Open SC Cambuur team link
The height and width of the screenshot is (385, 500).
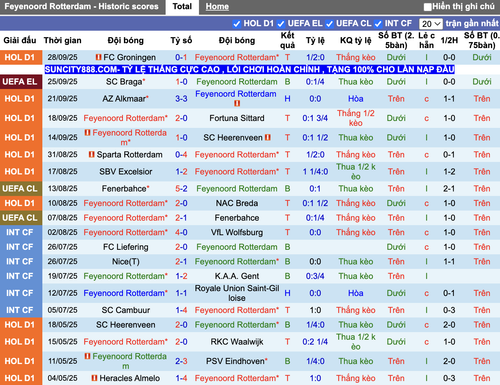[x=126, y=310]
